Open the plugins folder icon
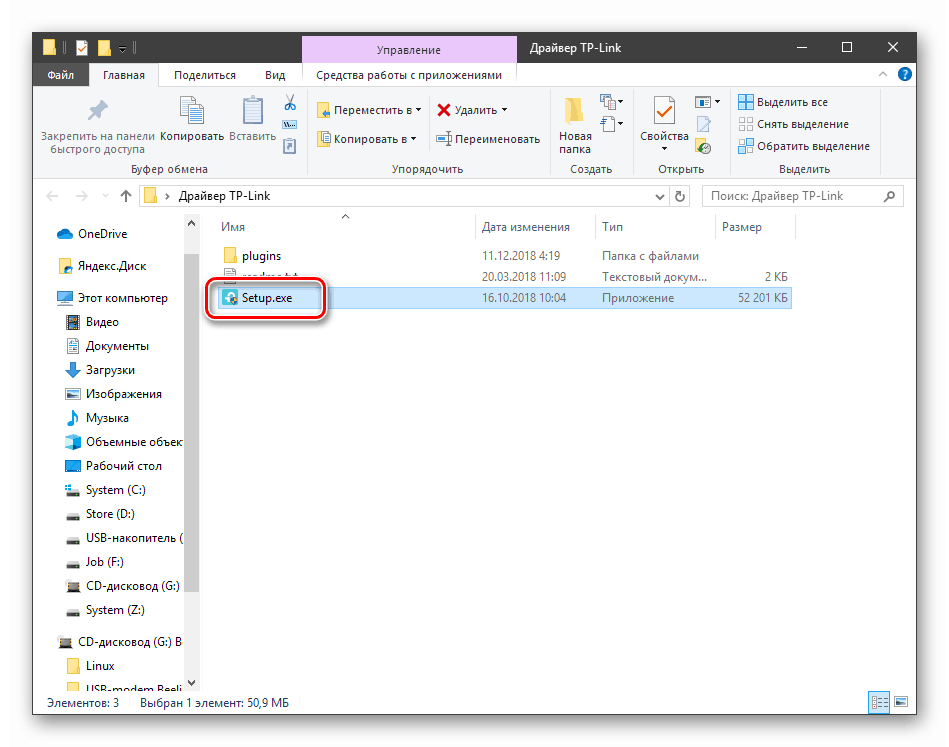This screenshot has height=747, width=949. click(230, 256)
